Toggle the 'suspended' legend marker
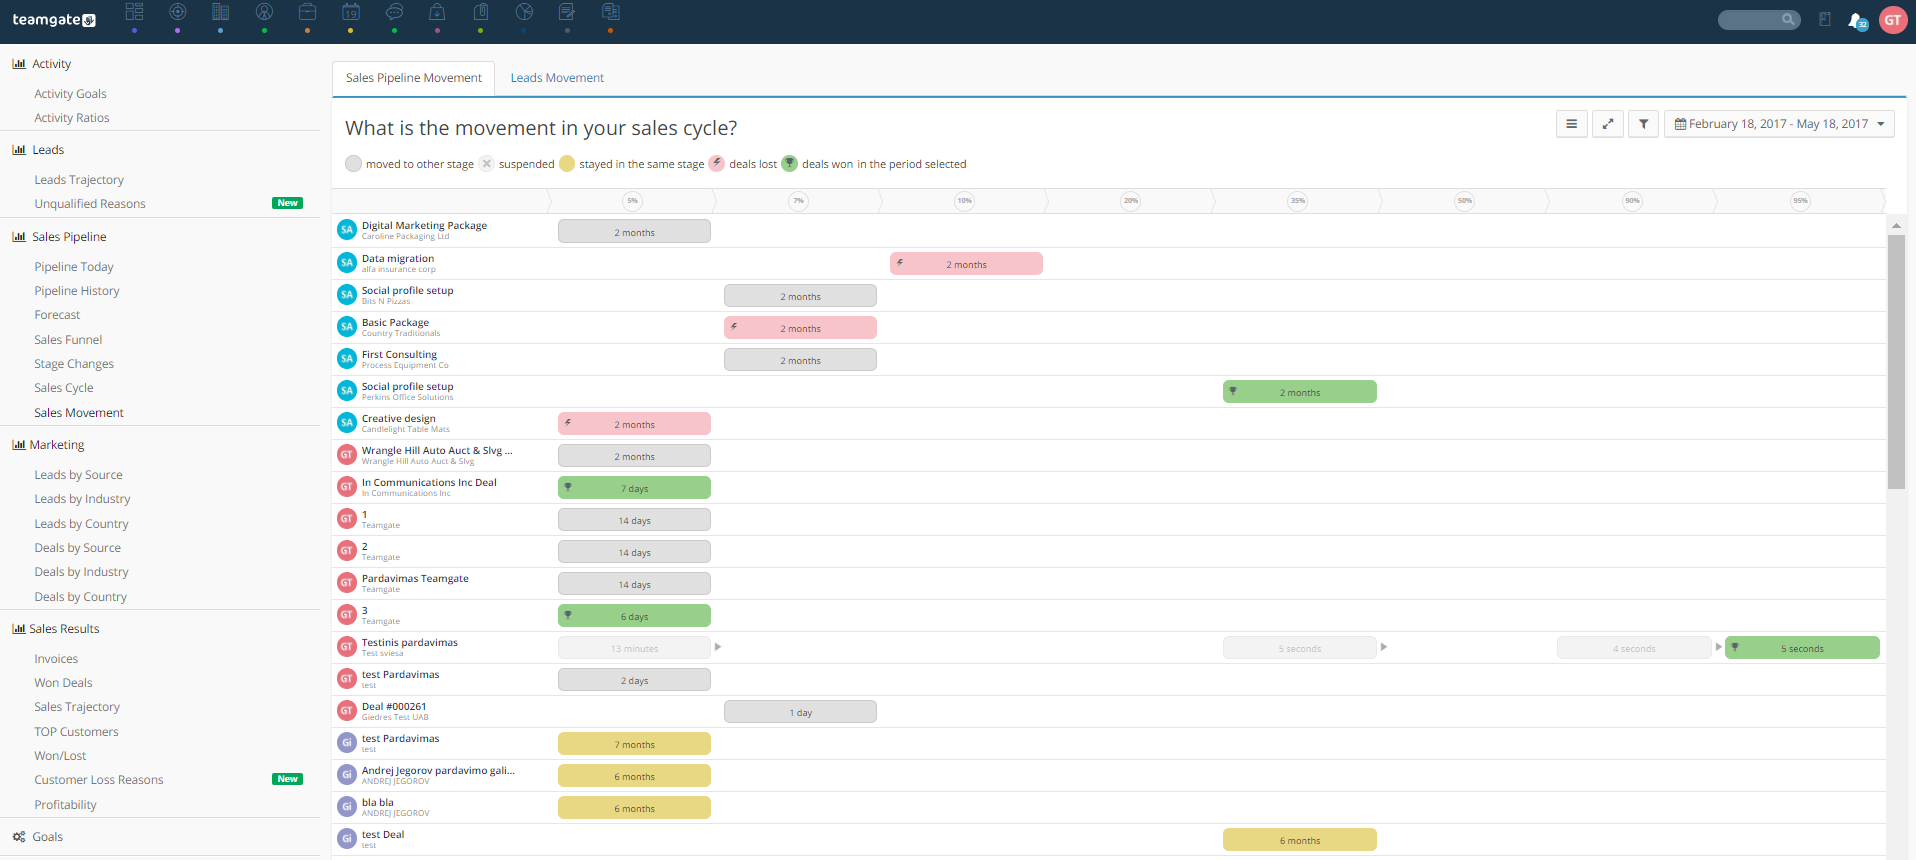This screenshot has height=860, width=1916. [487, 164]
